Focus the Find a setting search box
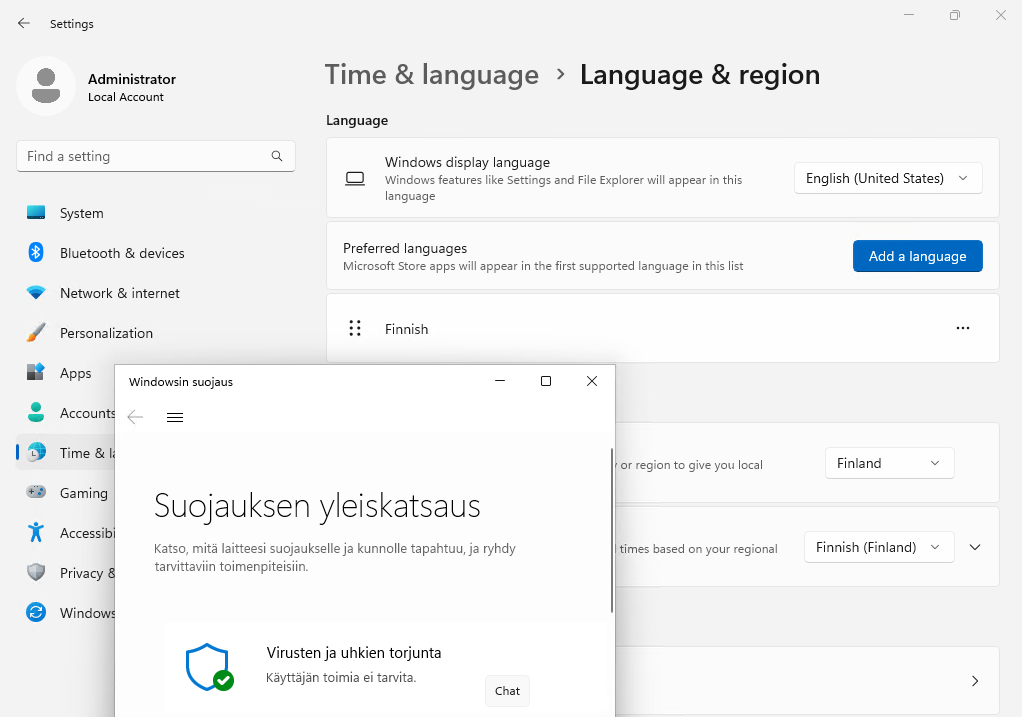The width and height of the screenshot is (1022, 717). (156, 156)
